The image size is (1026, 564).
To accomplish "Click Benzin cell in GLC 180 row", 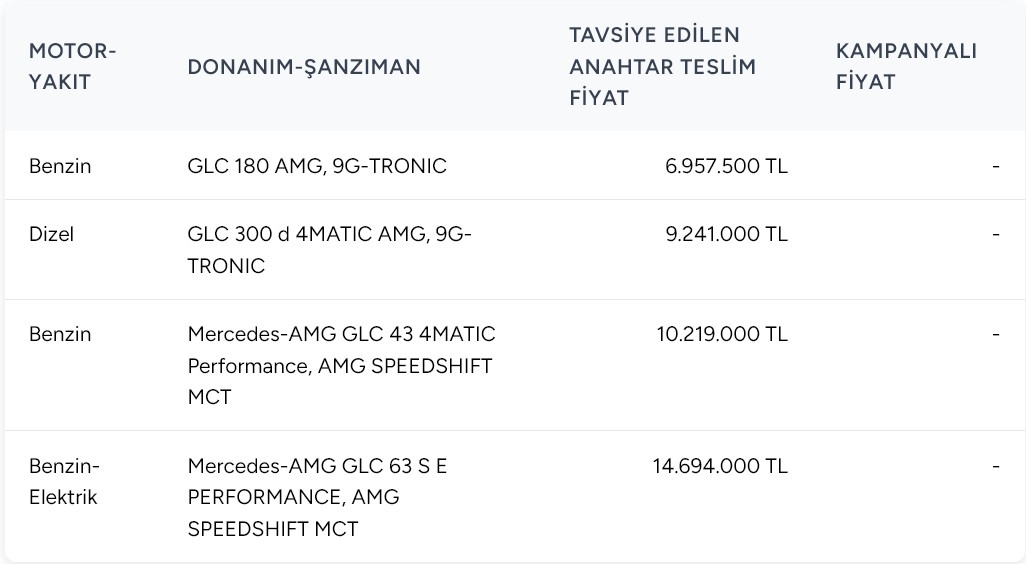I will click(60, 166).
